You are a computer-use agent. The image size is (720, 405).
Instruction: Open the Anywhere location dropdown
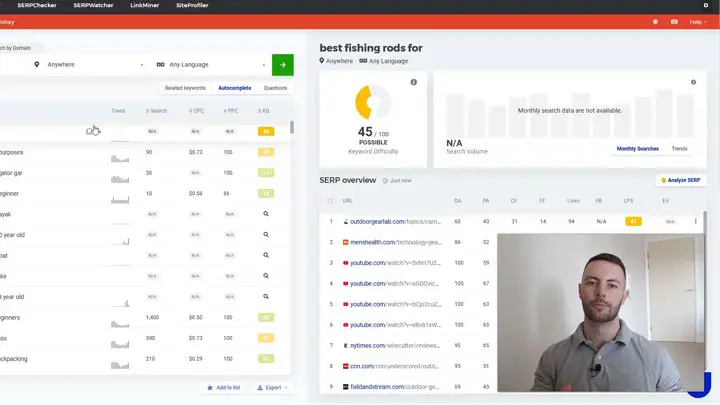[88, 64]
